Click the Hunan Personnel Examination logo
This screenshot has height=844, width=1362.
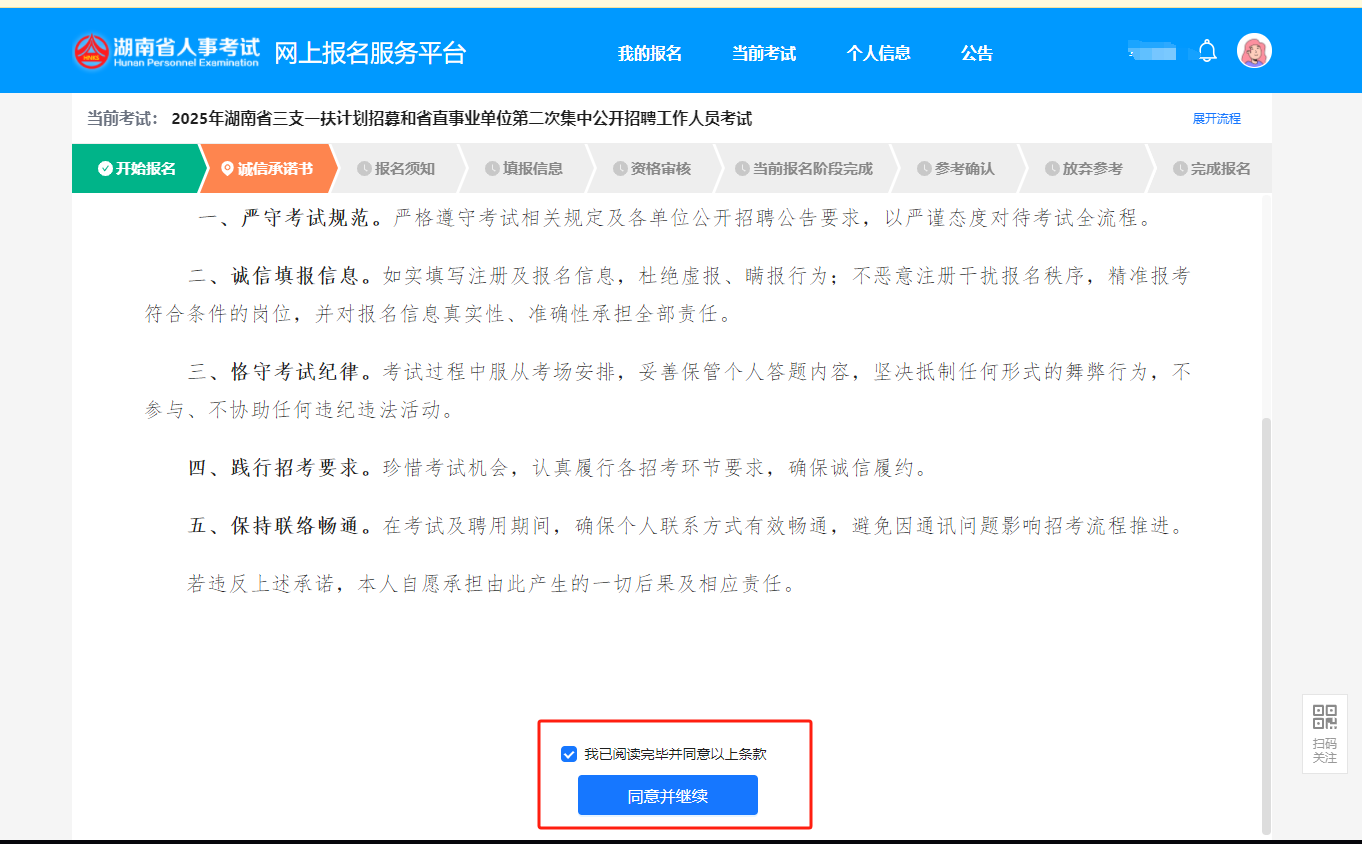[x=166, y=52]
